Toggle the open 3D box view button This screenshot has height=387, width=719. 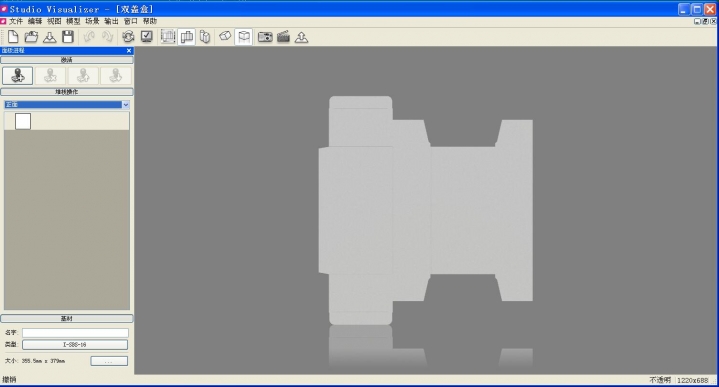point(244,37)
